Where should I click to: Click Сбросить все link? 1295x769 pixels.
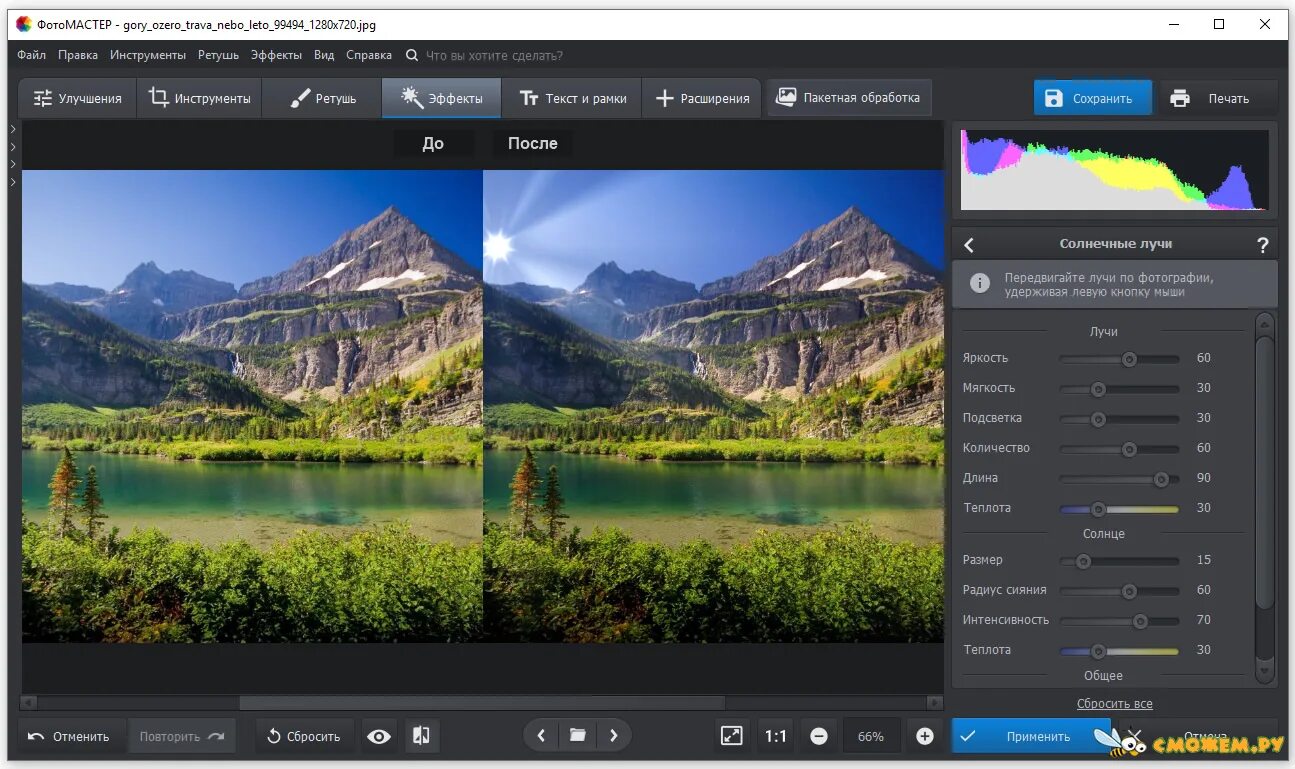click(1114, 704)
